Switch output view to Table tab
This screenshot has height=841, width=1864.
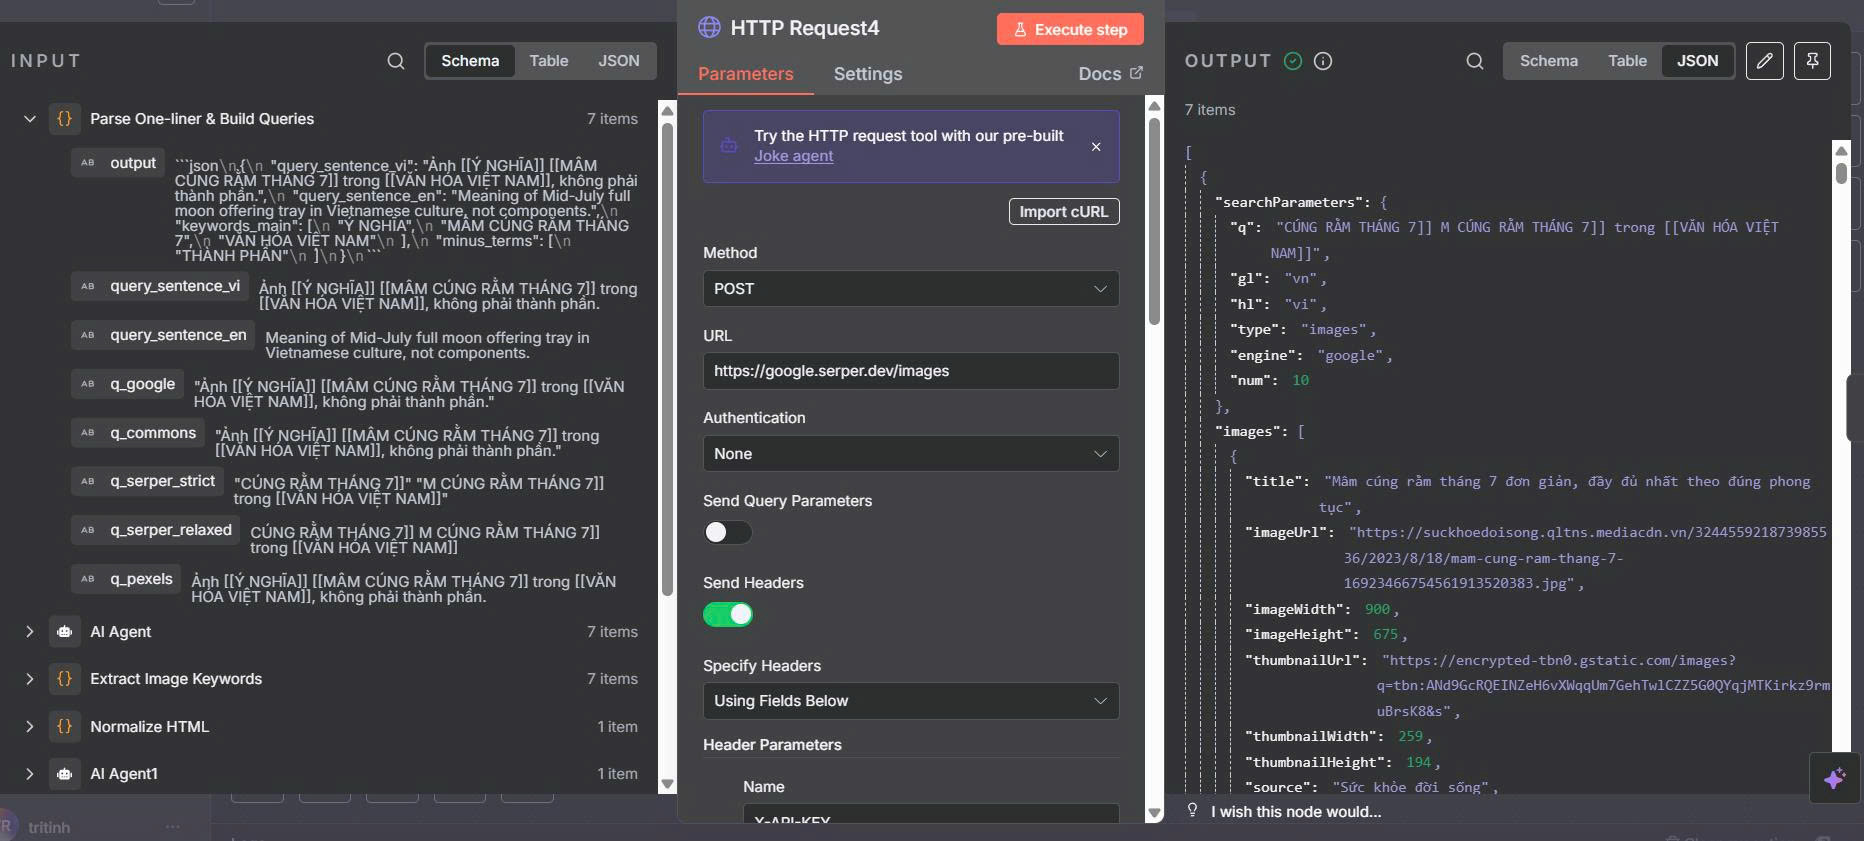click(x=1627, y=61)
